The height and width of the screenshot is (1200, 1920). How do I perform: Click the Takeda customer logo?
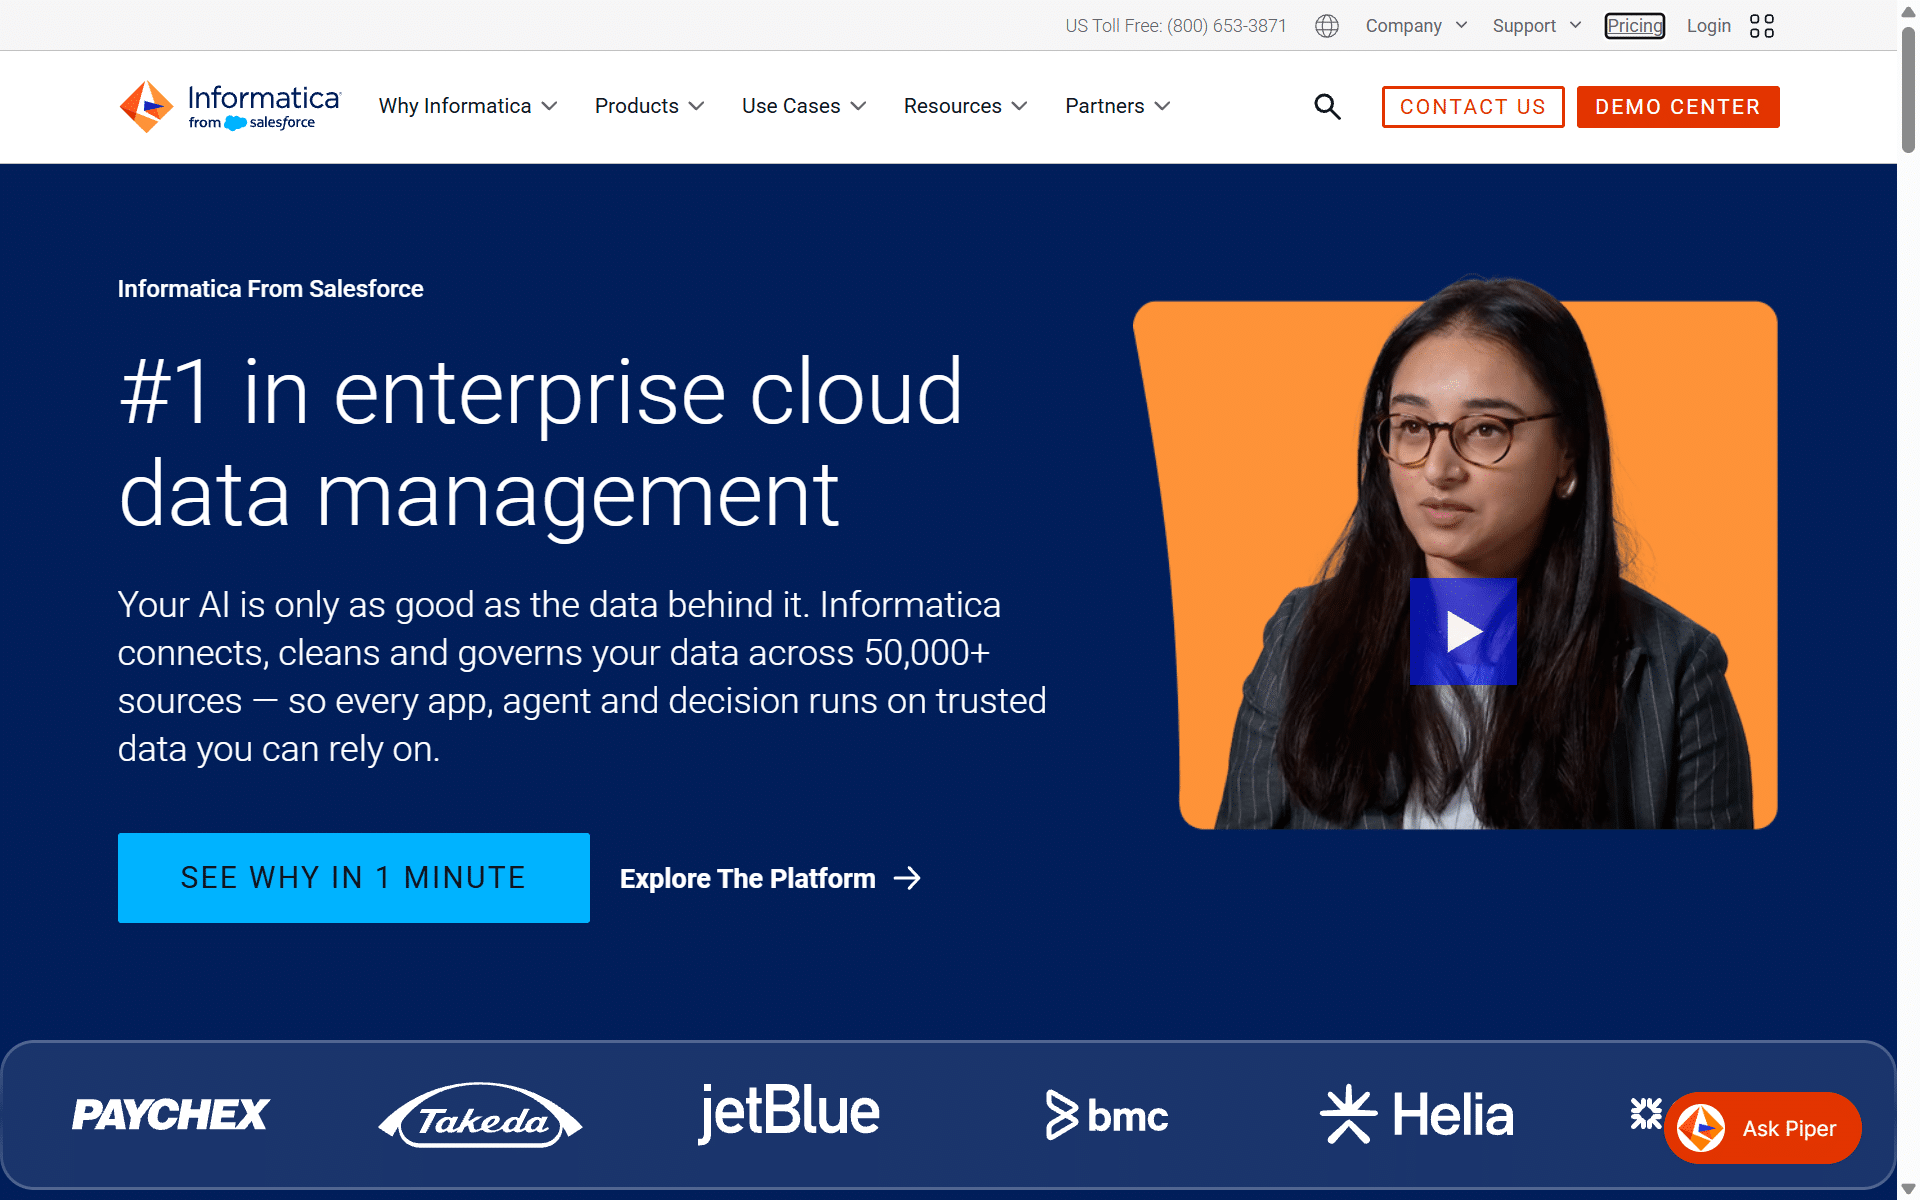pos(480,1115)
